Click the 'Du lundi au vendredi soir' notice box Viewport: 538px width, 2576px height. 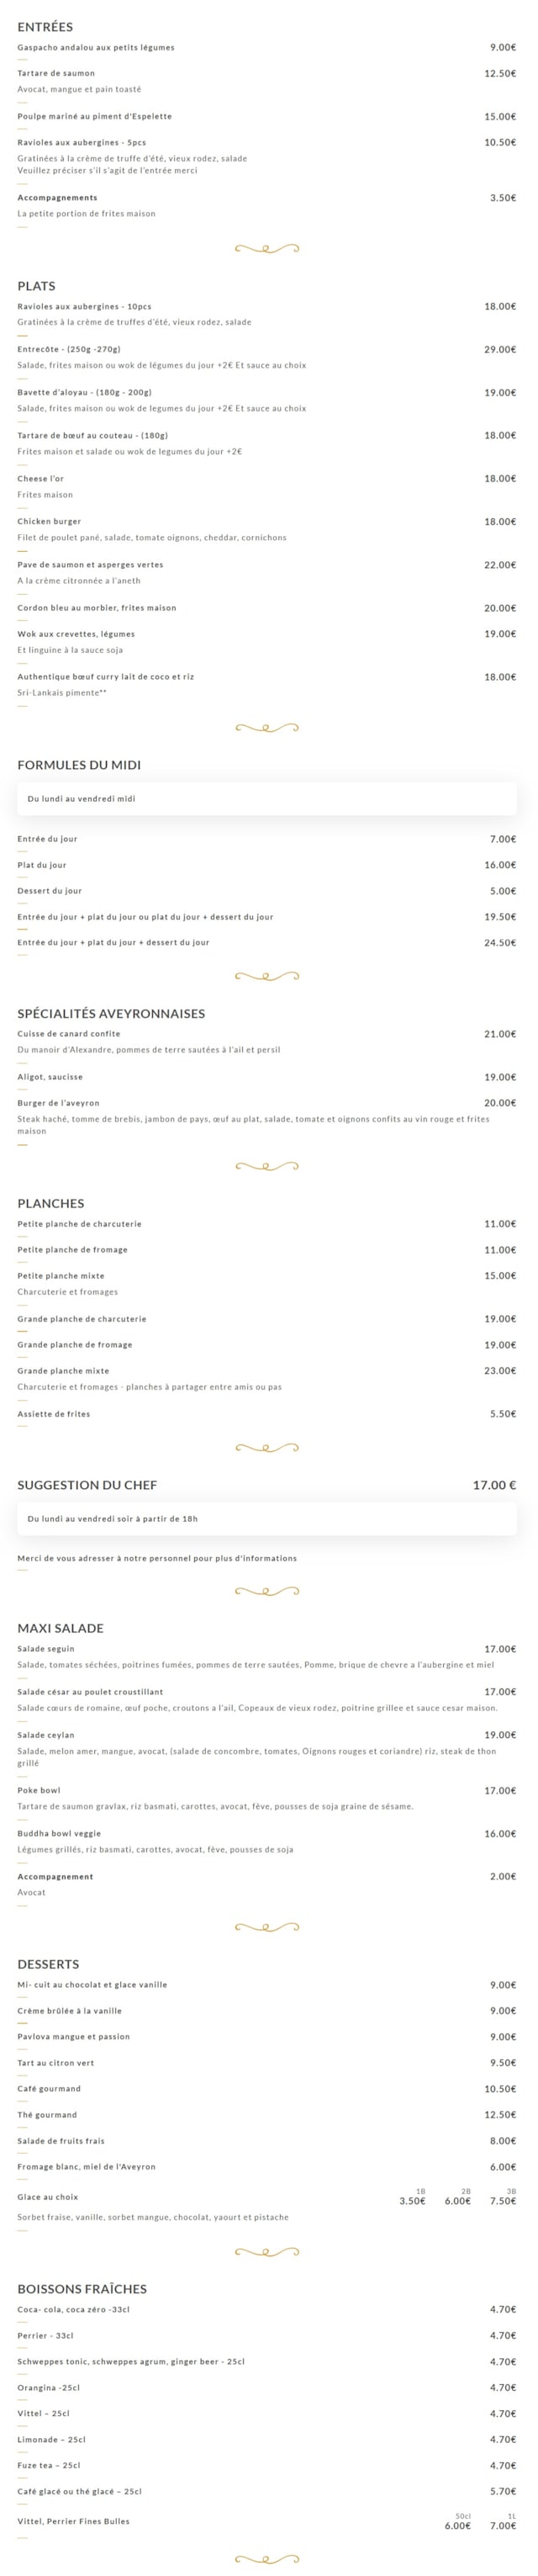point(267,1519)
